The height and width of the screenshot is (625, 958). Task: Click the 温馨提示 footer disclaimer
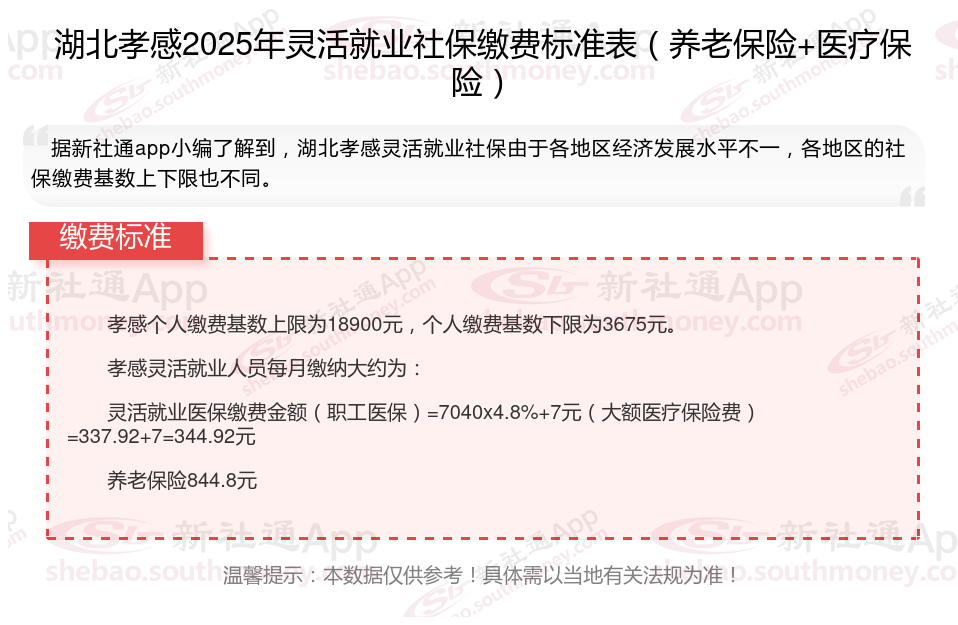[481, 575]
